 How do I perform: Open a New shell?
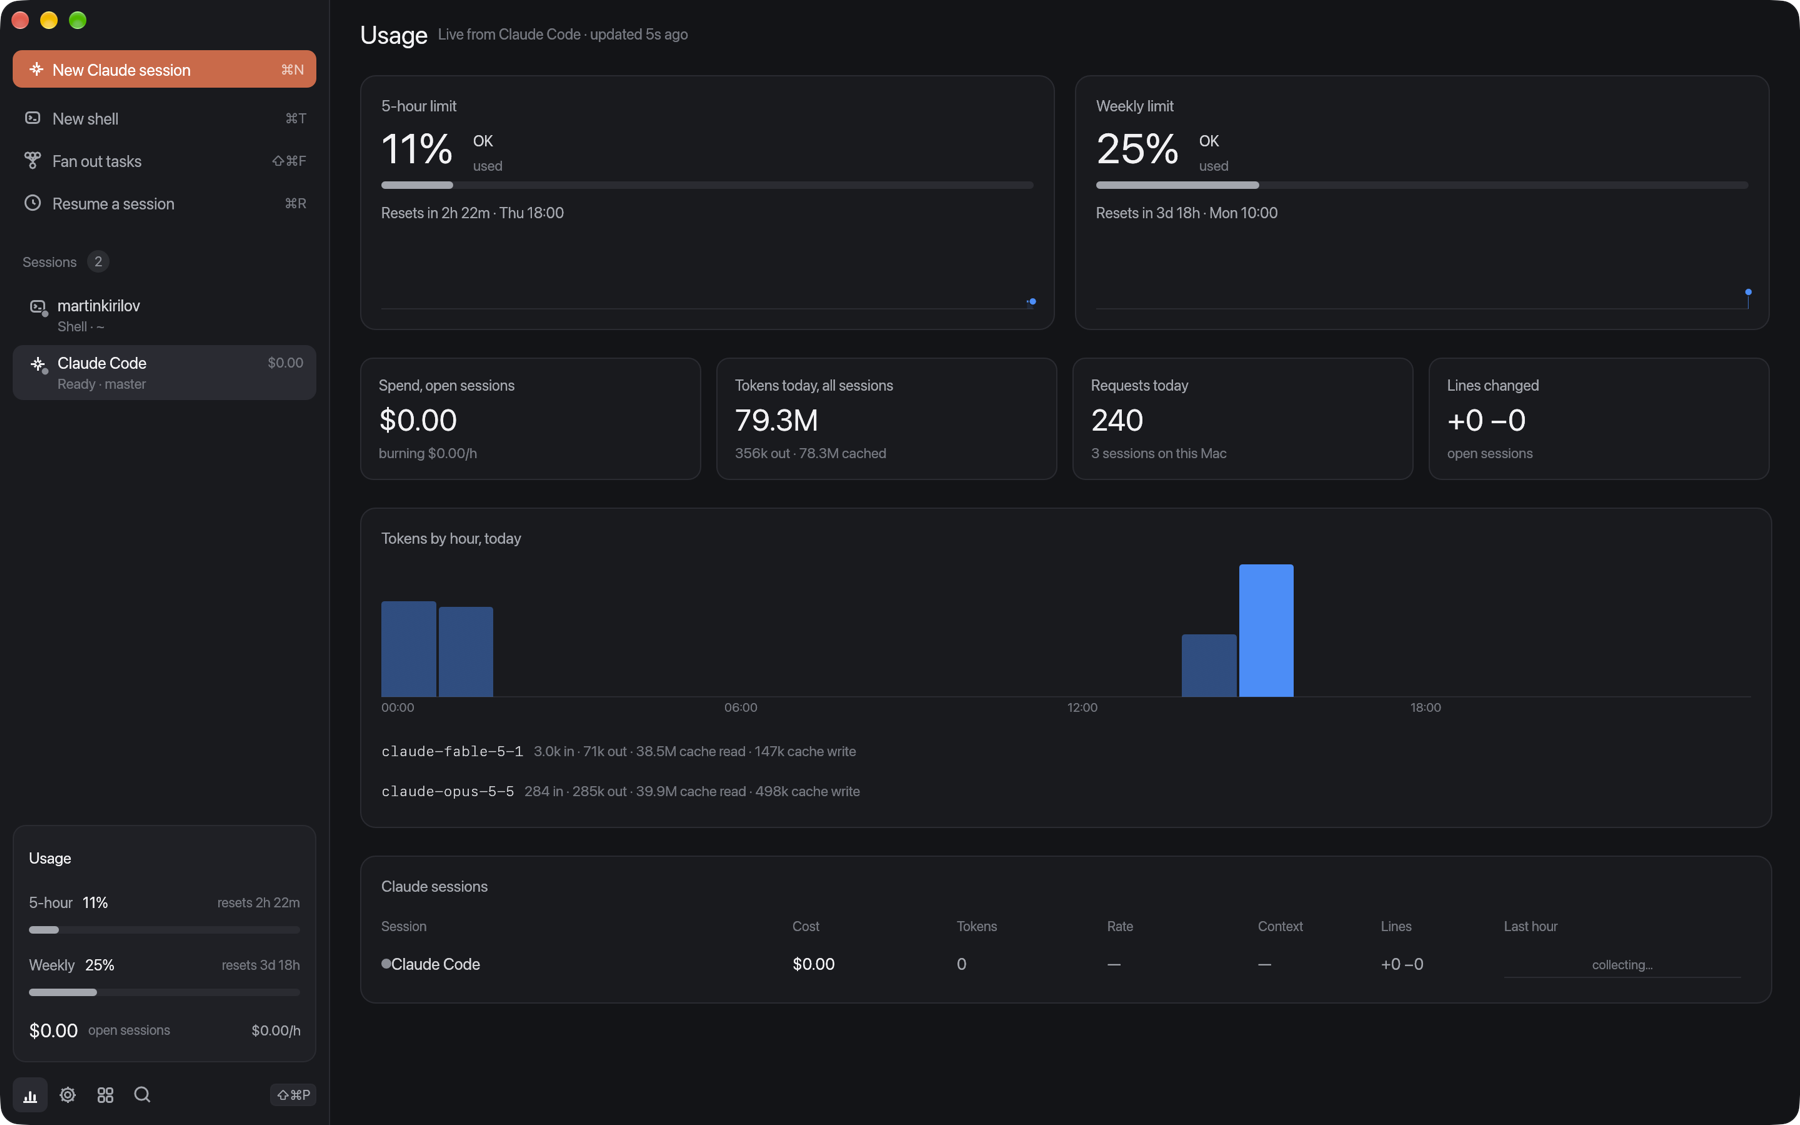point(164,118)
